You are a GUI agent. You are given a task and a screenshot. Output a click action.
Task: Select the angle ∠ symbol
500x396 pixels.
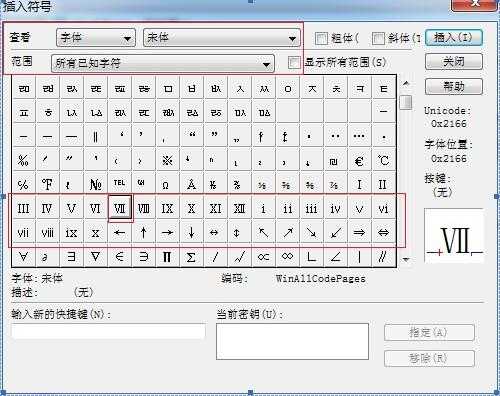[335, 257]
